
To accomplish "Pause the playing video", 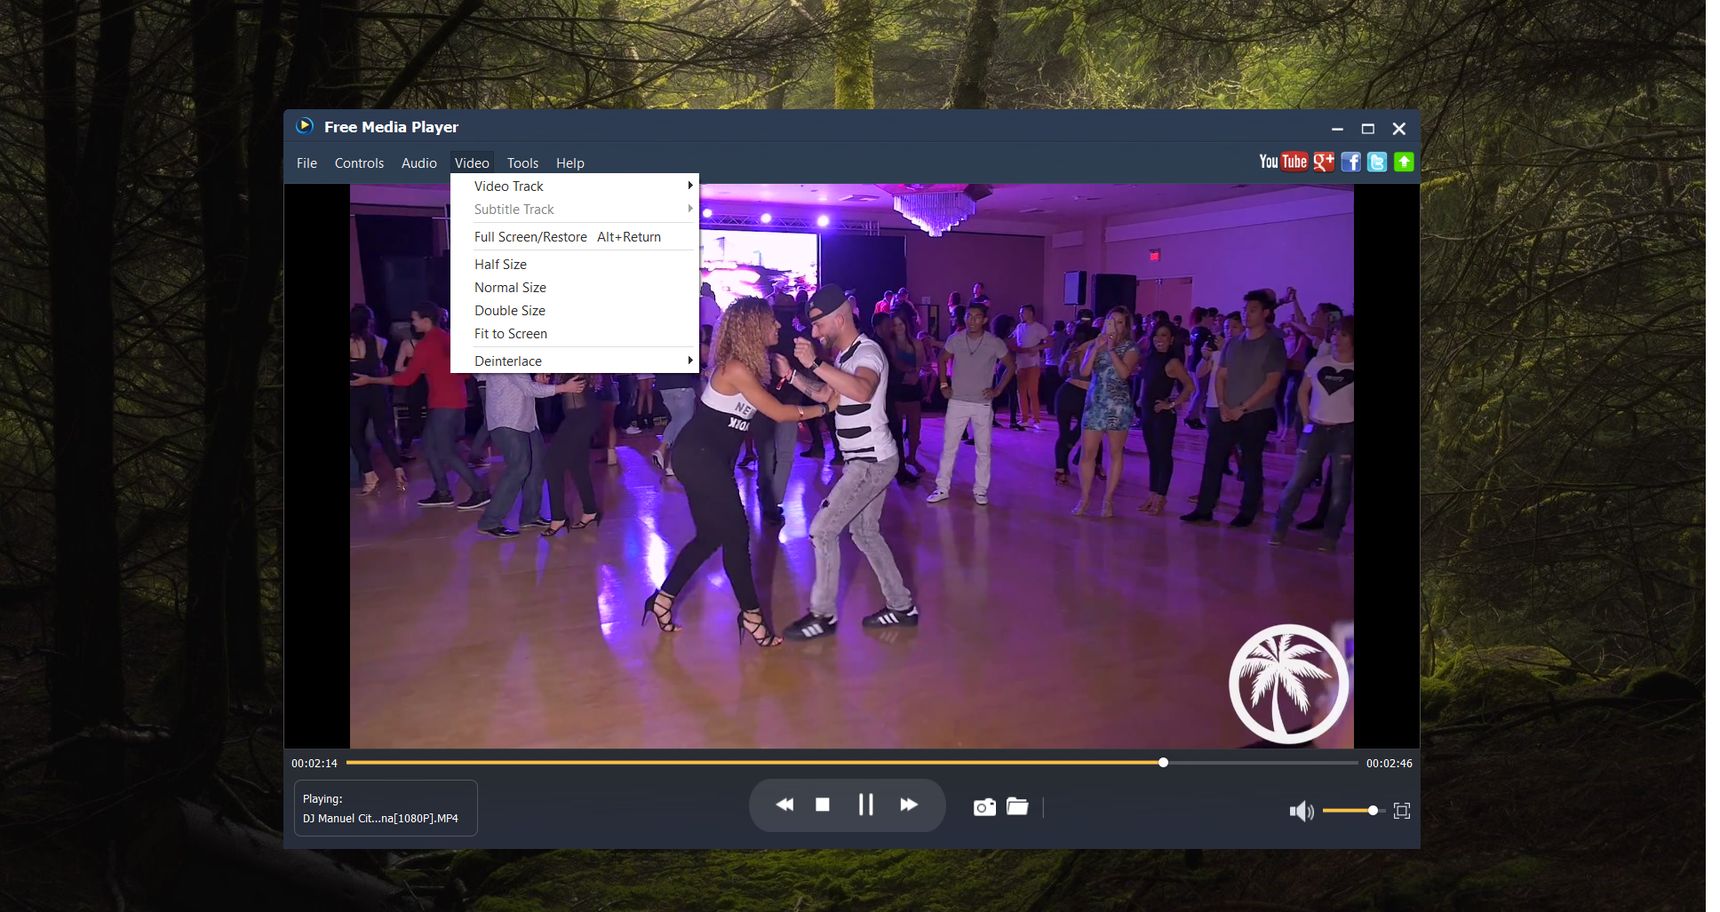I will pyautogui.click(x=866, y=805).
